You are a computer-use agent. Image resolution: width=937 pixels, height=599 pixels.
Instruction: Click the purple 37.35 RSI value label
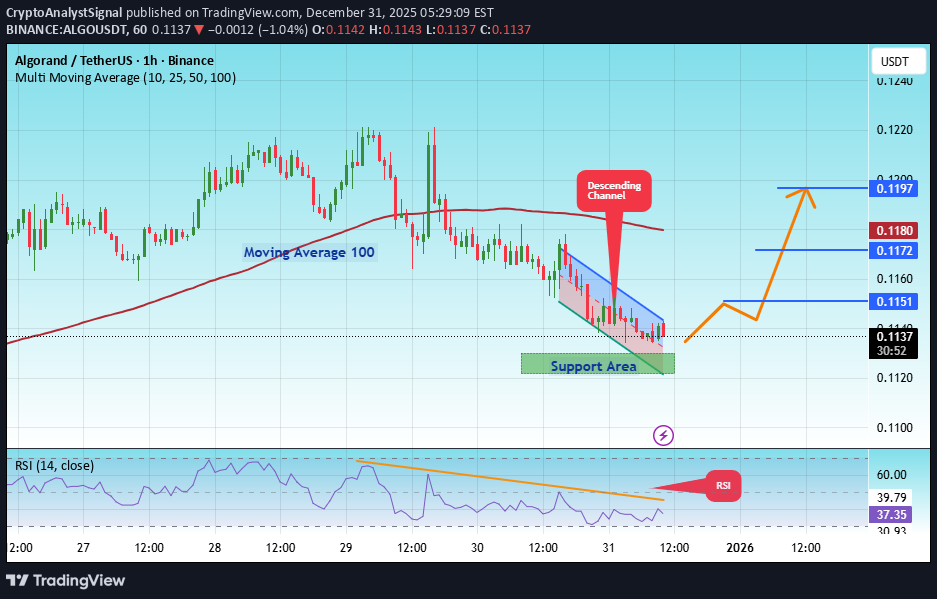click(893, 514)
